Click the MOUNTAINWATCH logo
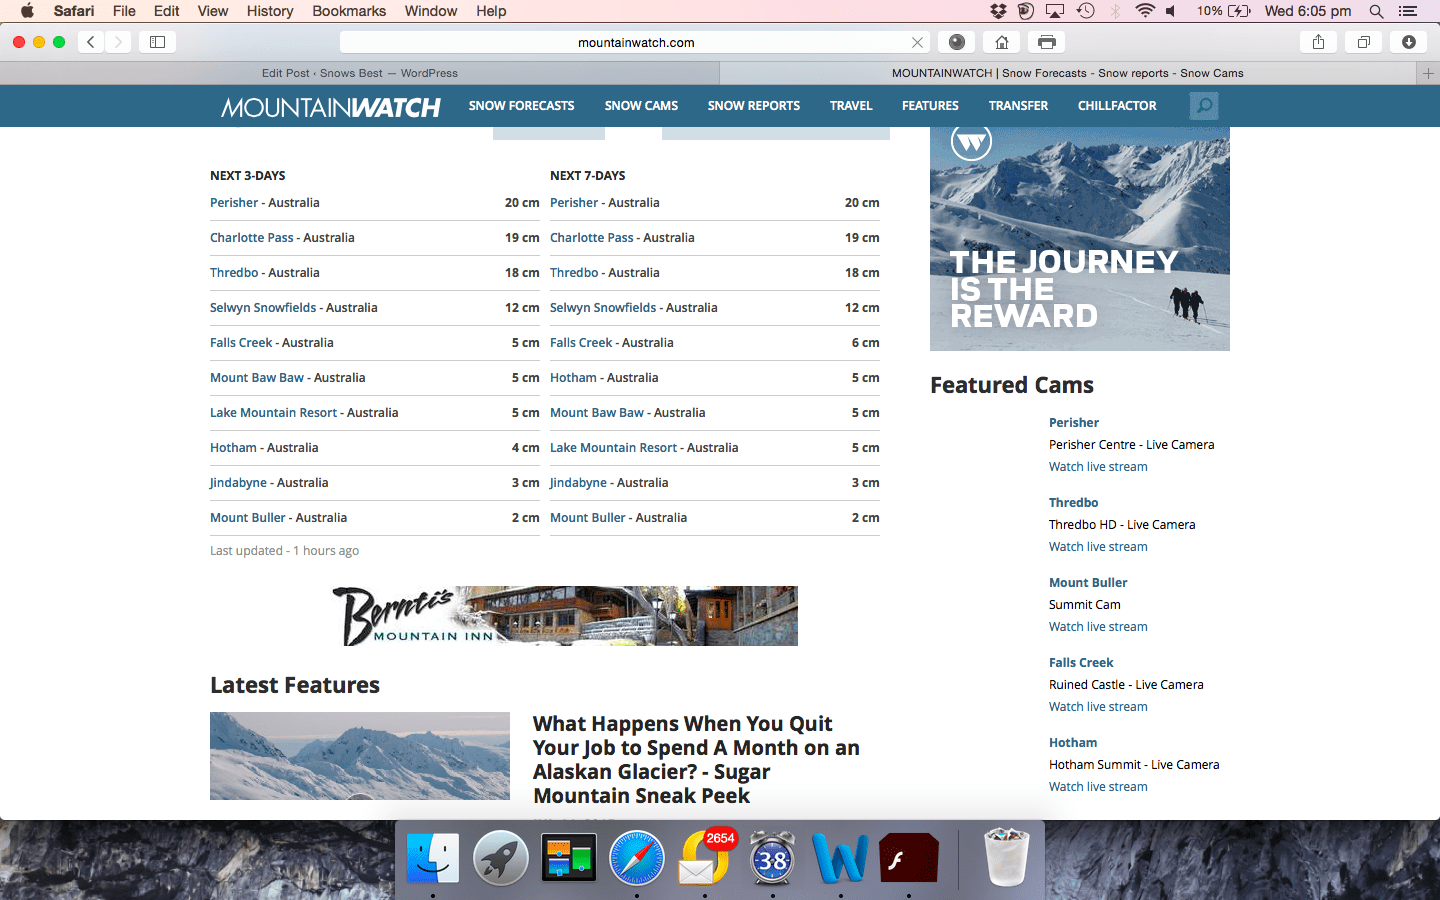Image resolution: width=1440 pixels, height=900 pixels. click(331, 107)
